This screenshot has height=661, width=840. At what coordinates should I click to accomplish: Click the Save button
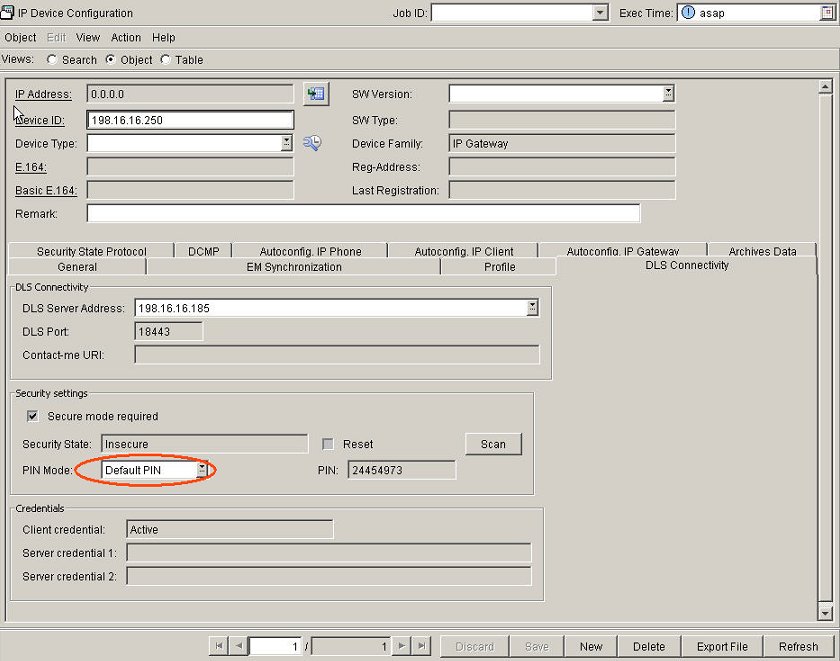(536, 647)
